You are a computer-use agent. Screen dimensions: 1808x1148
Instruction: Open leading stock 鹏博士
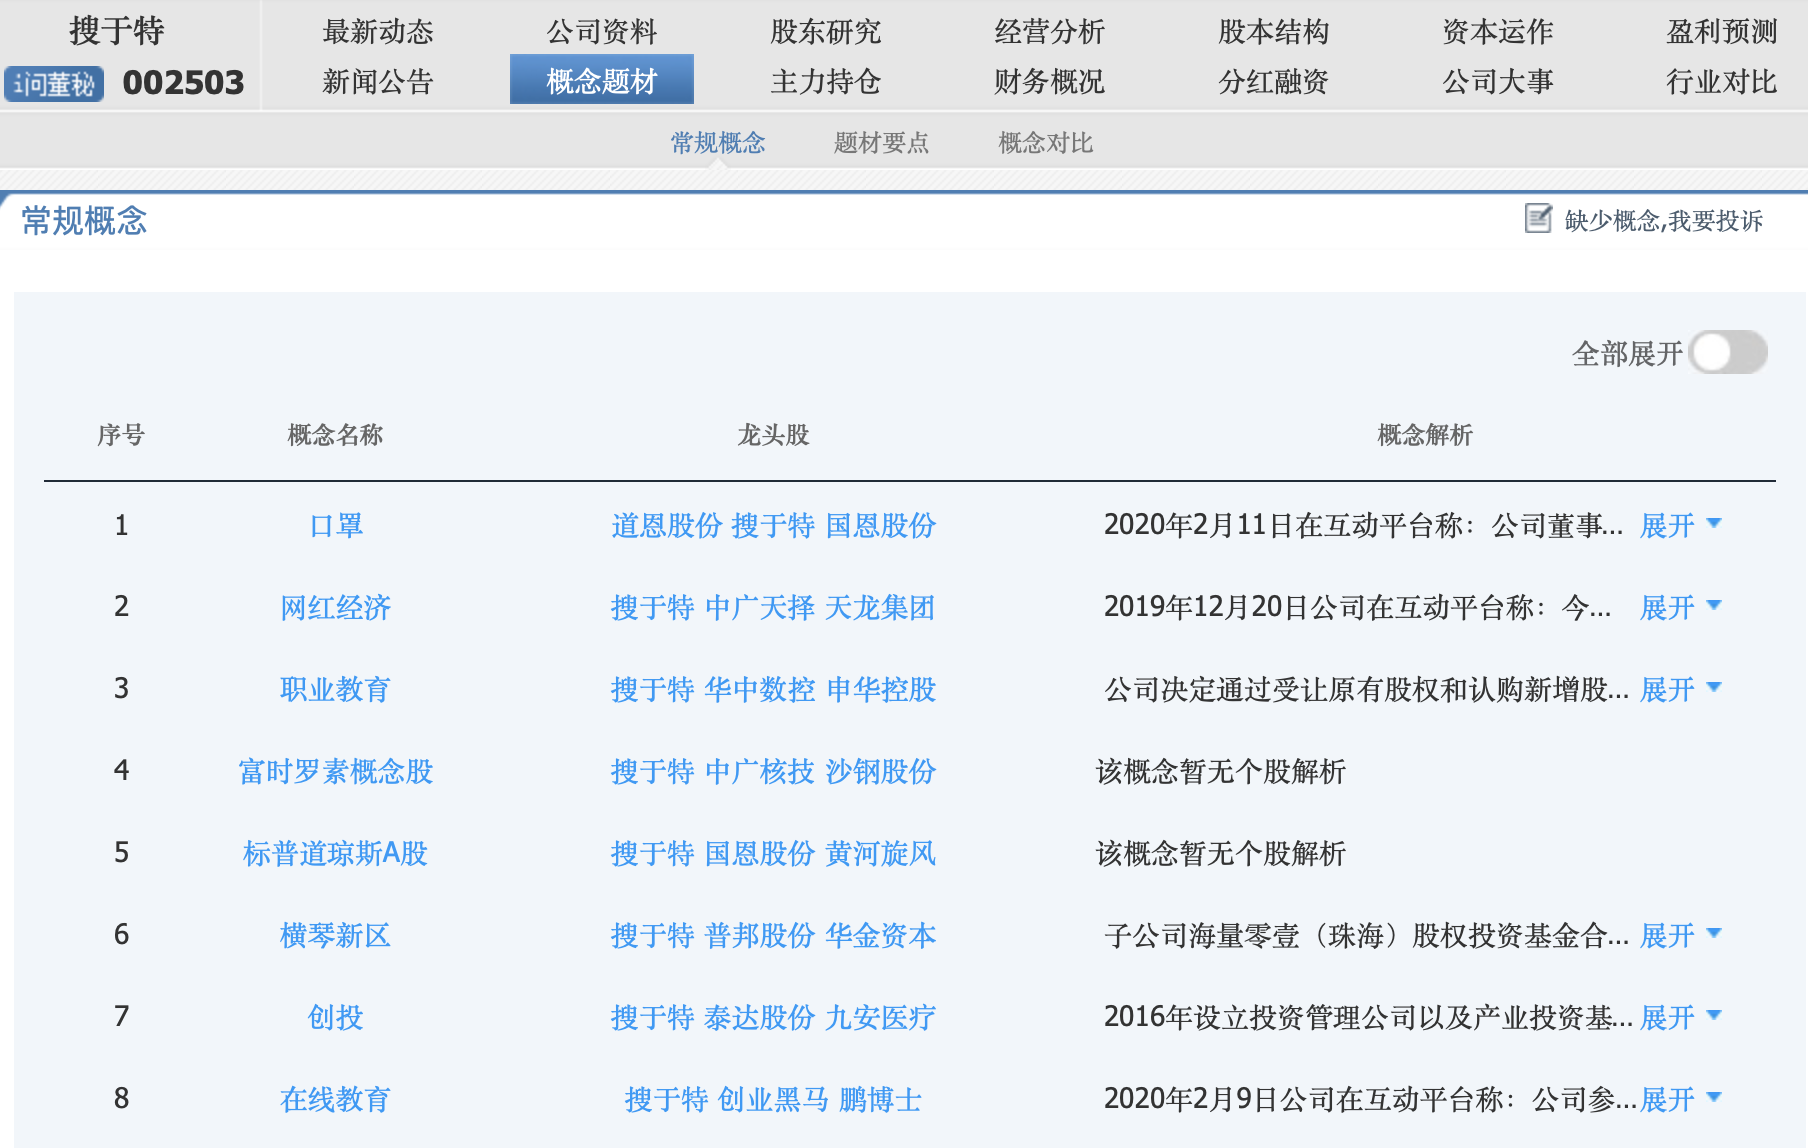[881, 1099]
